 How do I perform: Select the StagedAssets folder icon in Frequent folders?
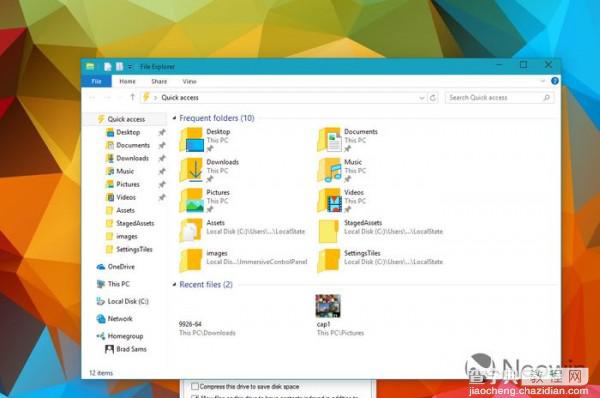coord(329,231)
